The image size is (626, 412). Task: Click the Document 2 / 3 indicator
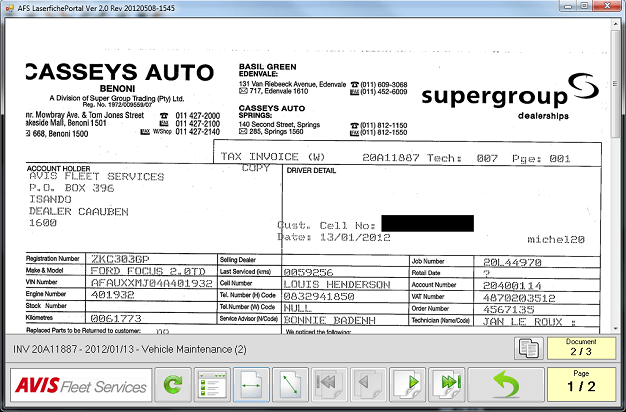(x=581, y=348)
